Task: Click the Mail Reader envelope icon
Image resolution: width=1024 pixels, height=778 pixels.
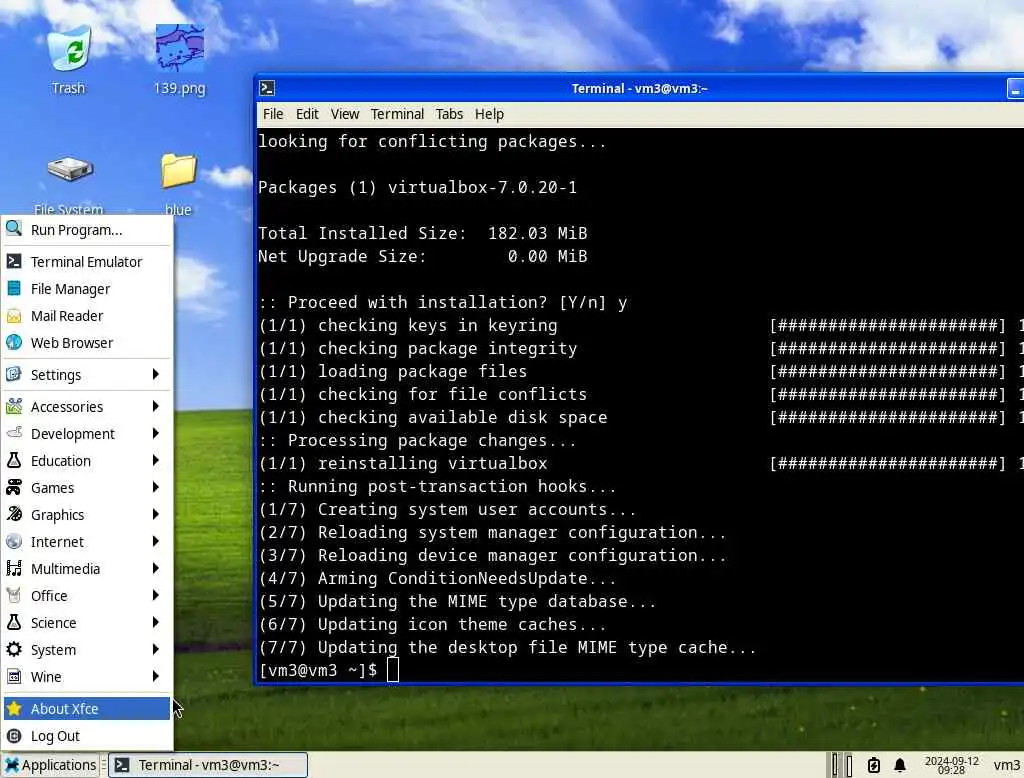Action: [x=14, y=316]
